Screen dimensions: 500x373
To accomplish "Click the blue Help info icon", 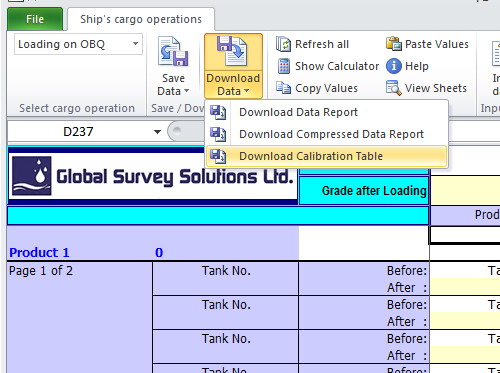I will 394,66.
